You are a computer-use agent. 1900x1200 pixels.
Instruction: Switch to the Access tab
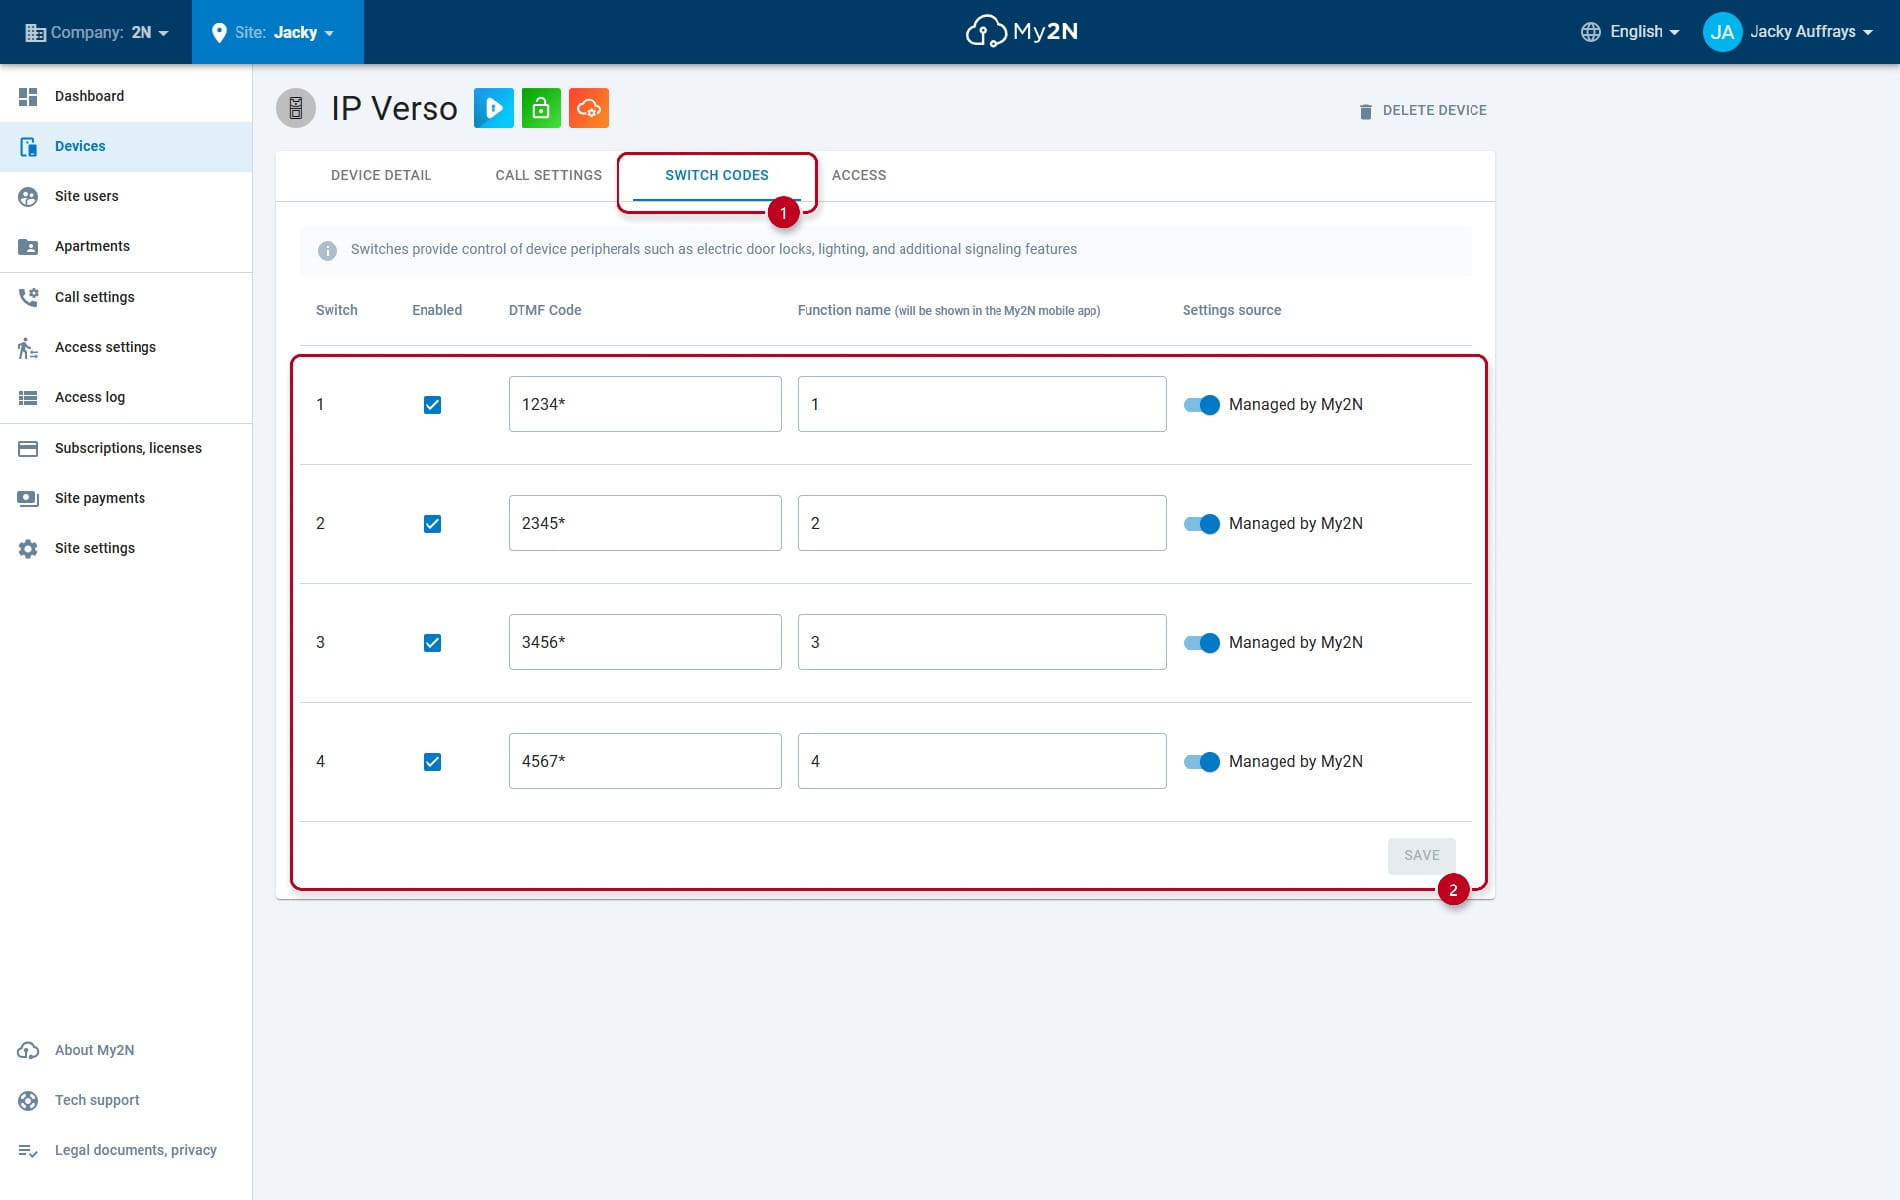859,175
